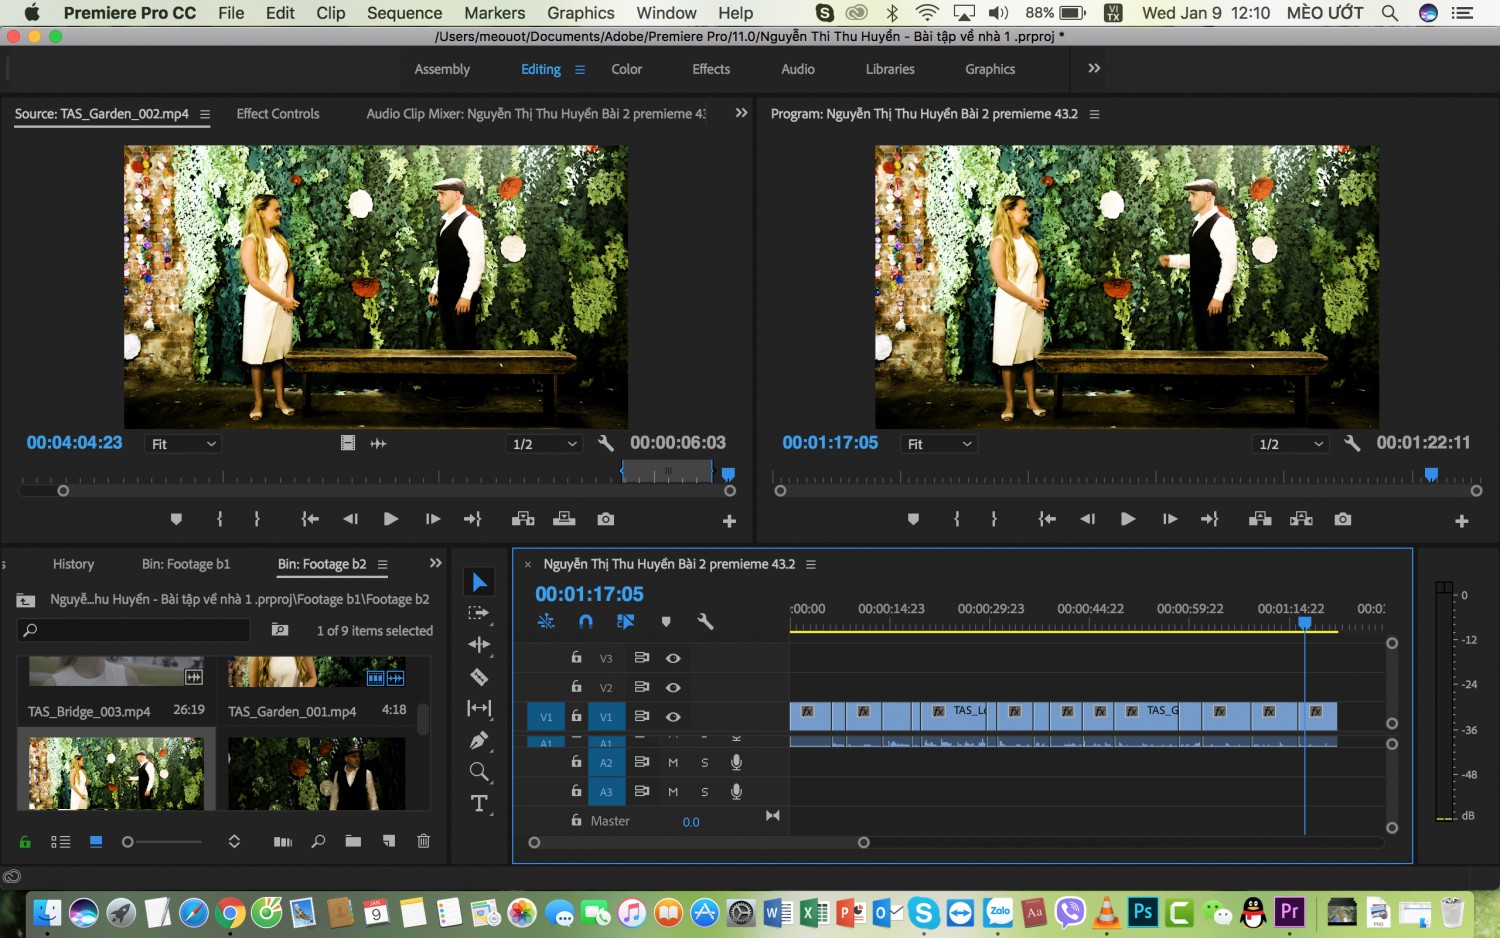
Task: Click the trash icon in Project bin
Action: 423,841
